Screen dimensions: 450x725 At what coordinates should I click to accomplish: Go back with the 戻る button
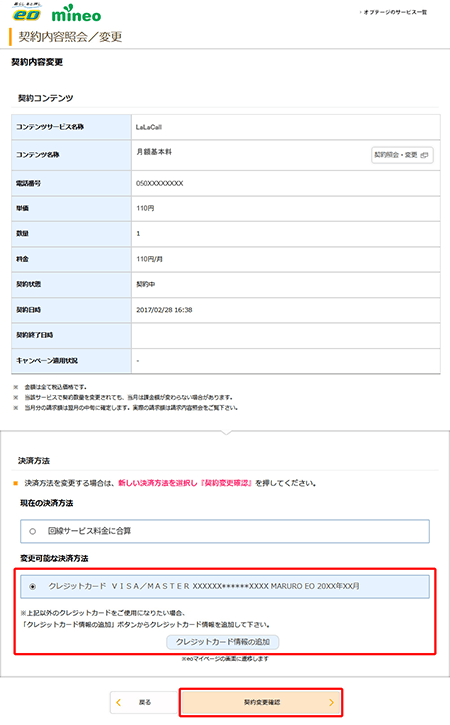pos(144,702)
